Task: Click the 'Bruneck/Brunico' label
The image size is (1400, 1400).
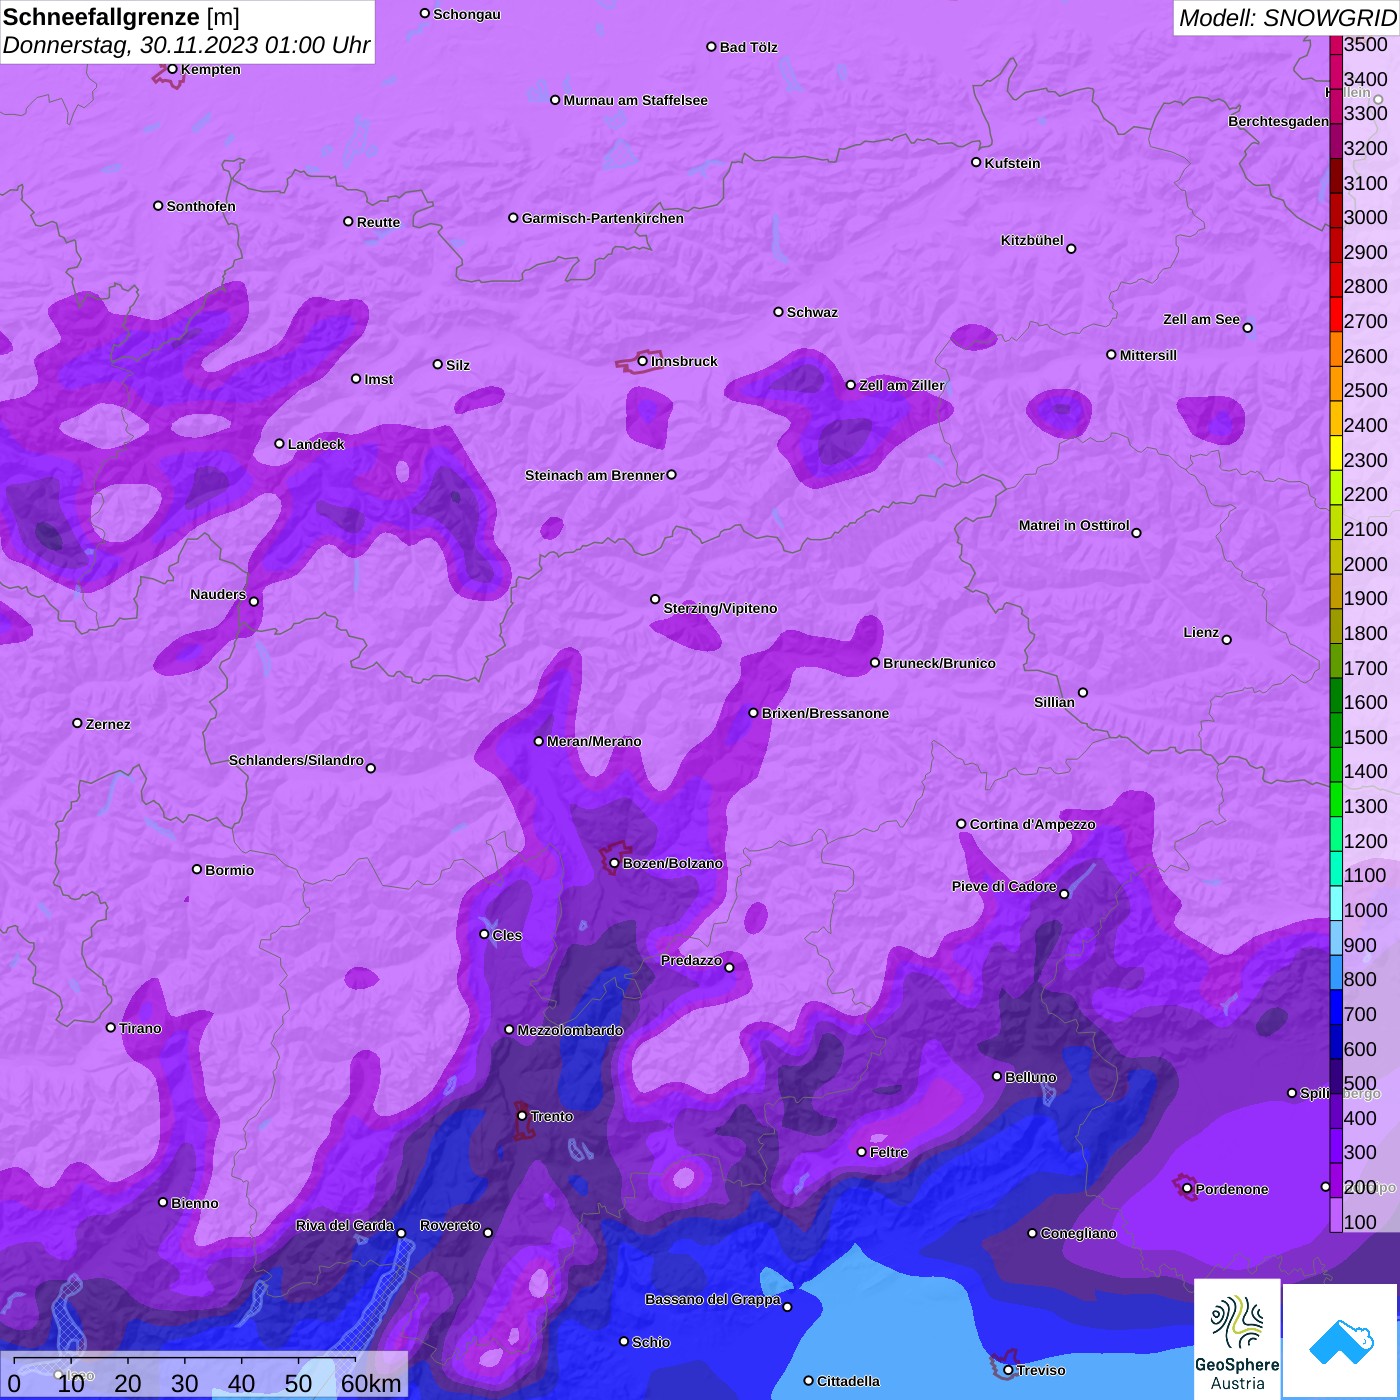Action: pyautogui.click(x=940, y=664)
